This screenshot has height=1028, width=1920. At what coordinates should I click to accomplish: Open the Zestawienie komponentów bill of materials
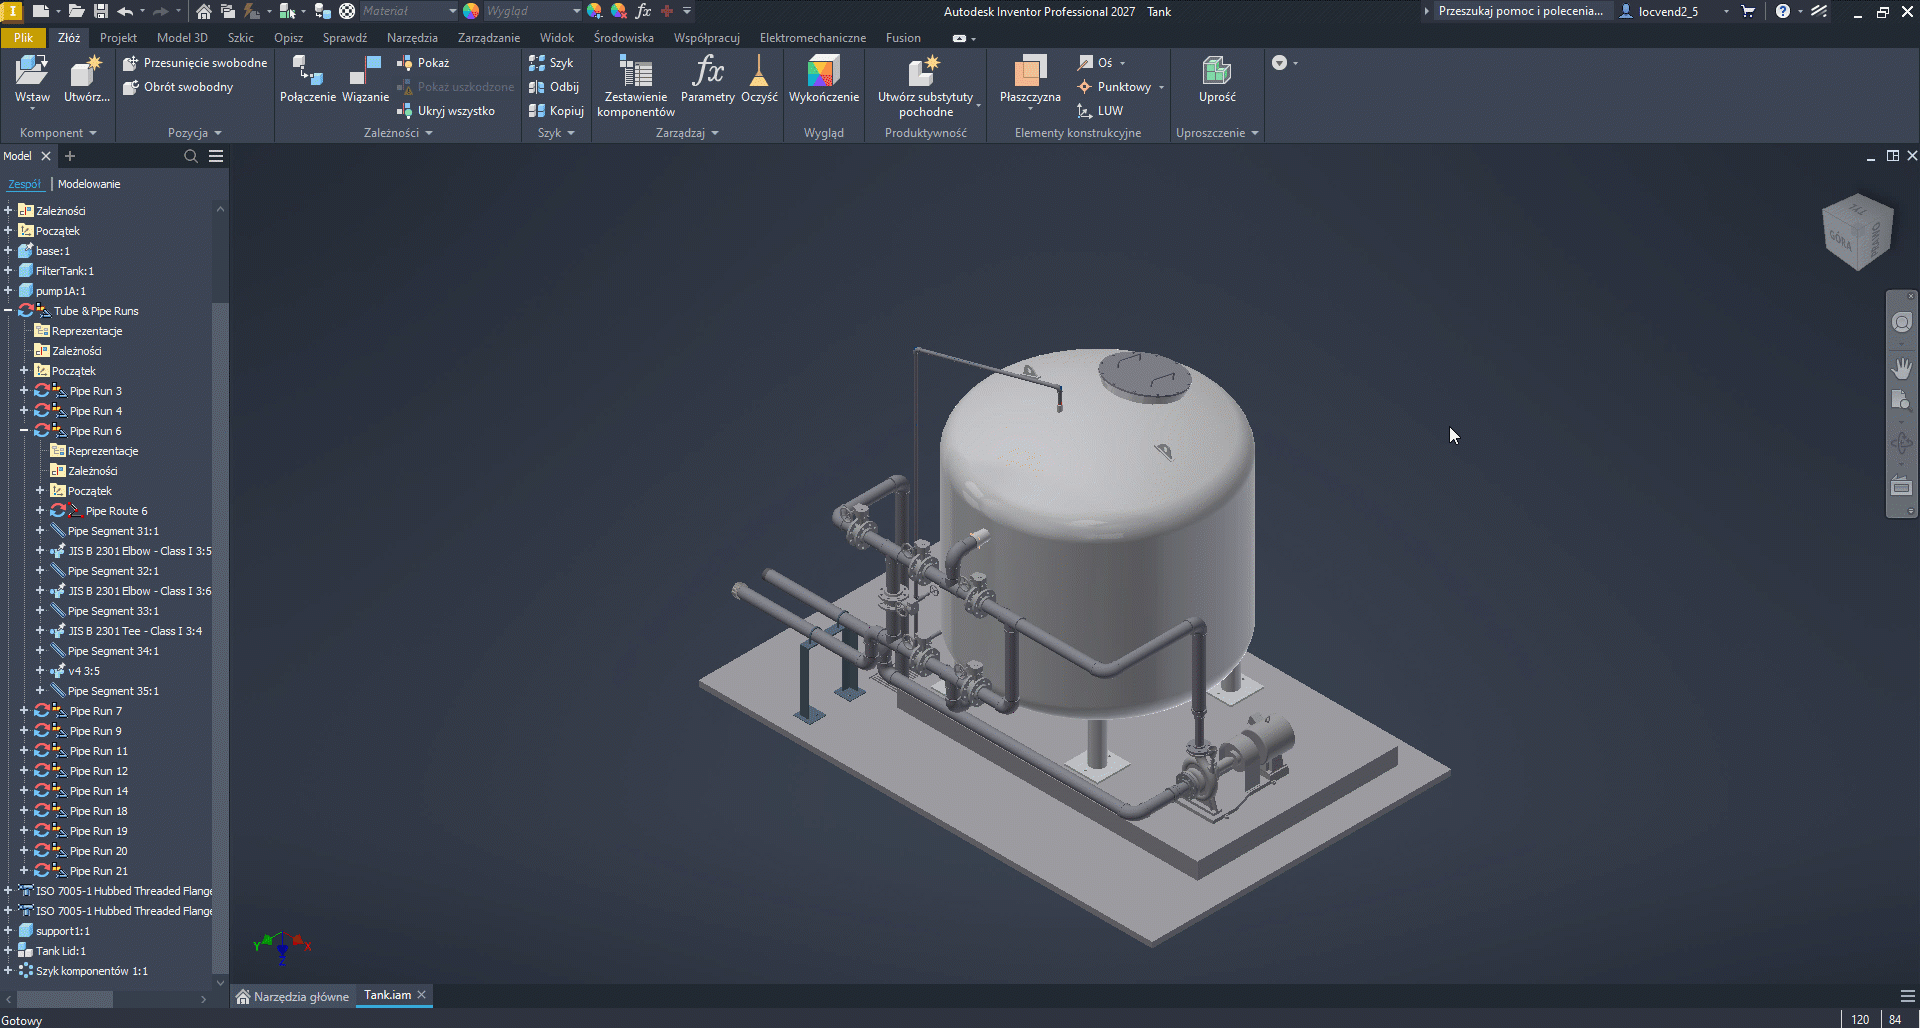635,72
